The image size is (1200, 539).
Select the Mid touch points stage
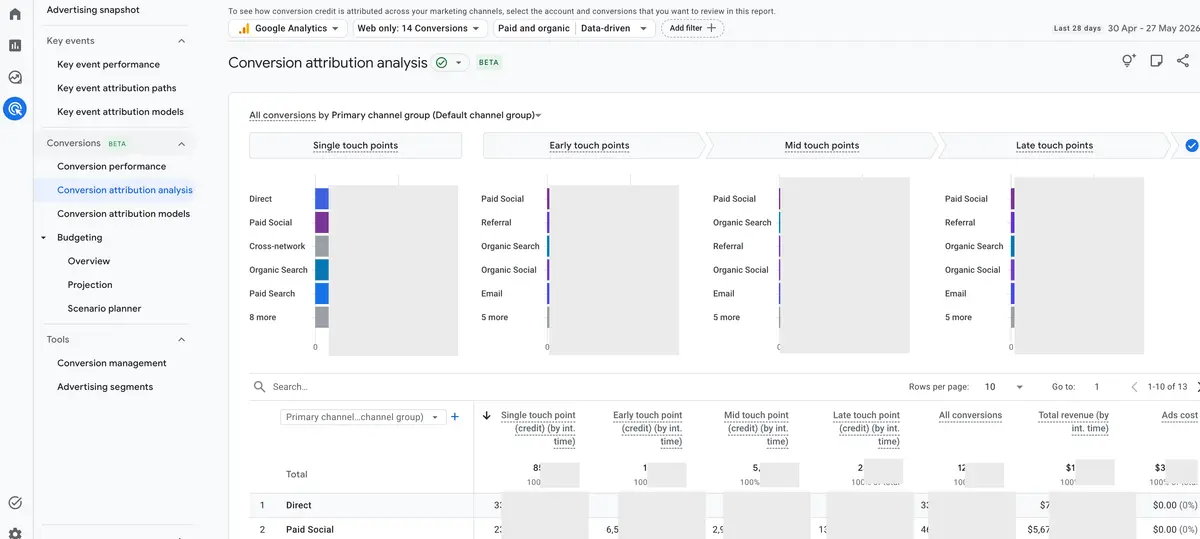821,145
